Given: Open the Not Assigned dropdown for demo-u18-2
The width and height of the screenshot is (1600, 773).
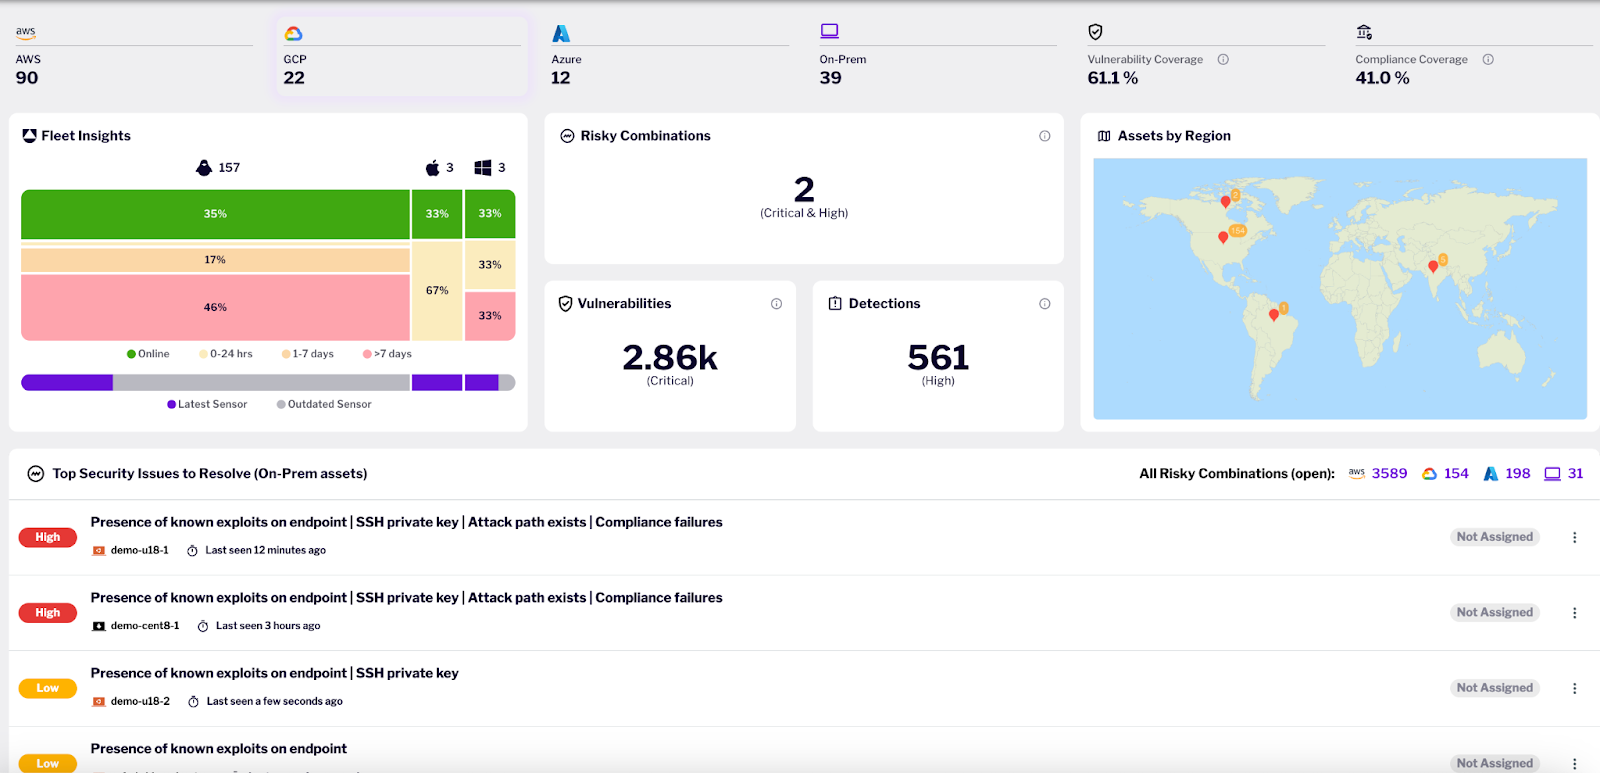Looking at the screenshot, I should point(1494,688).
